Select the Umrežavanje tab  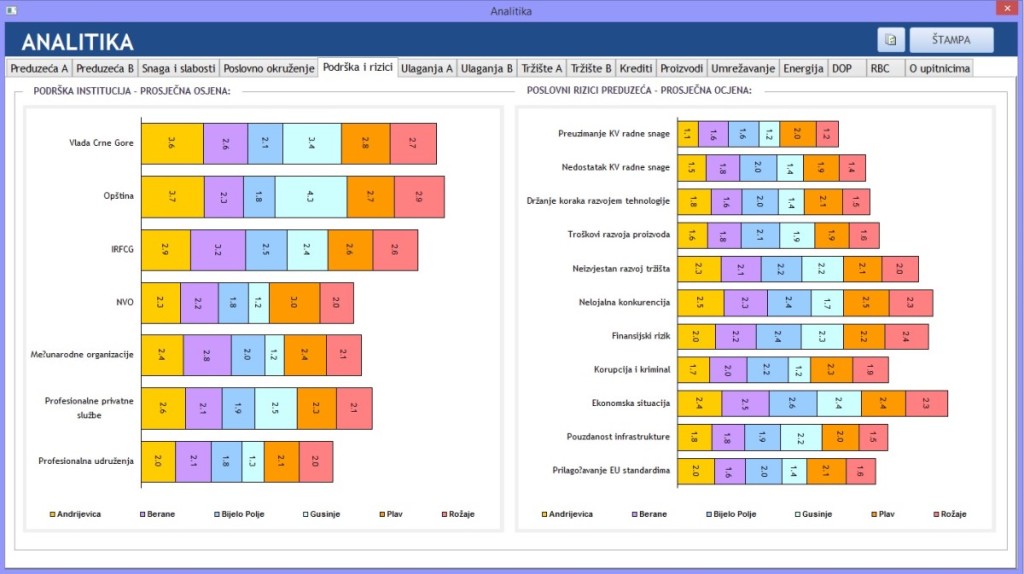pyautogui.click(x=742, y=69)
